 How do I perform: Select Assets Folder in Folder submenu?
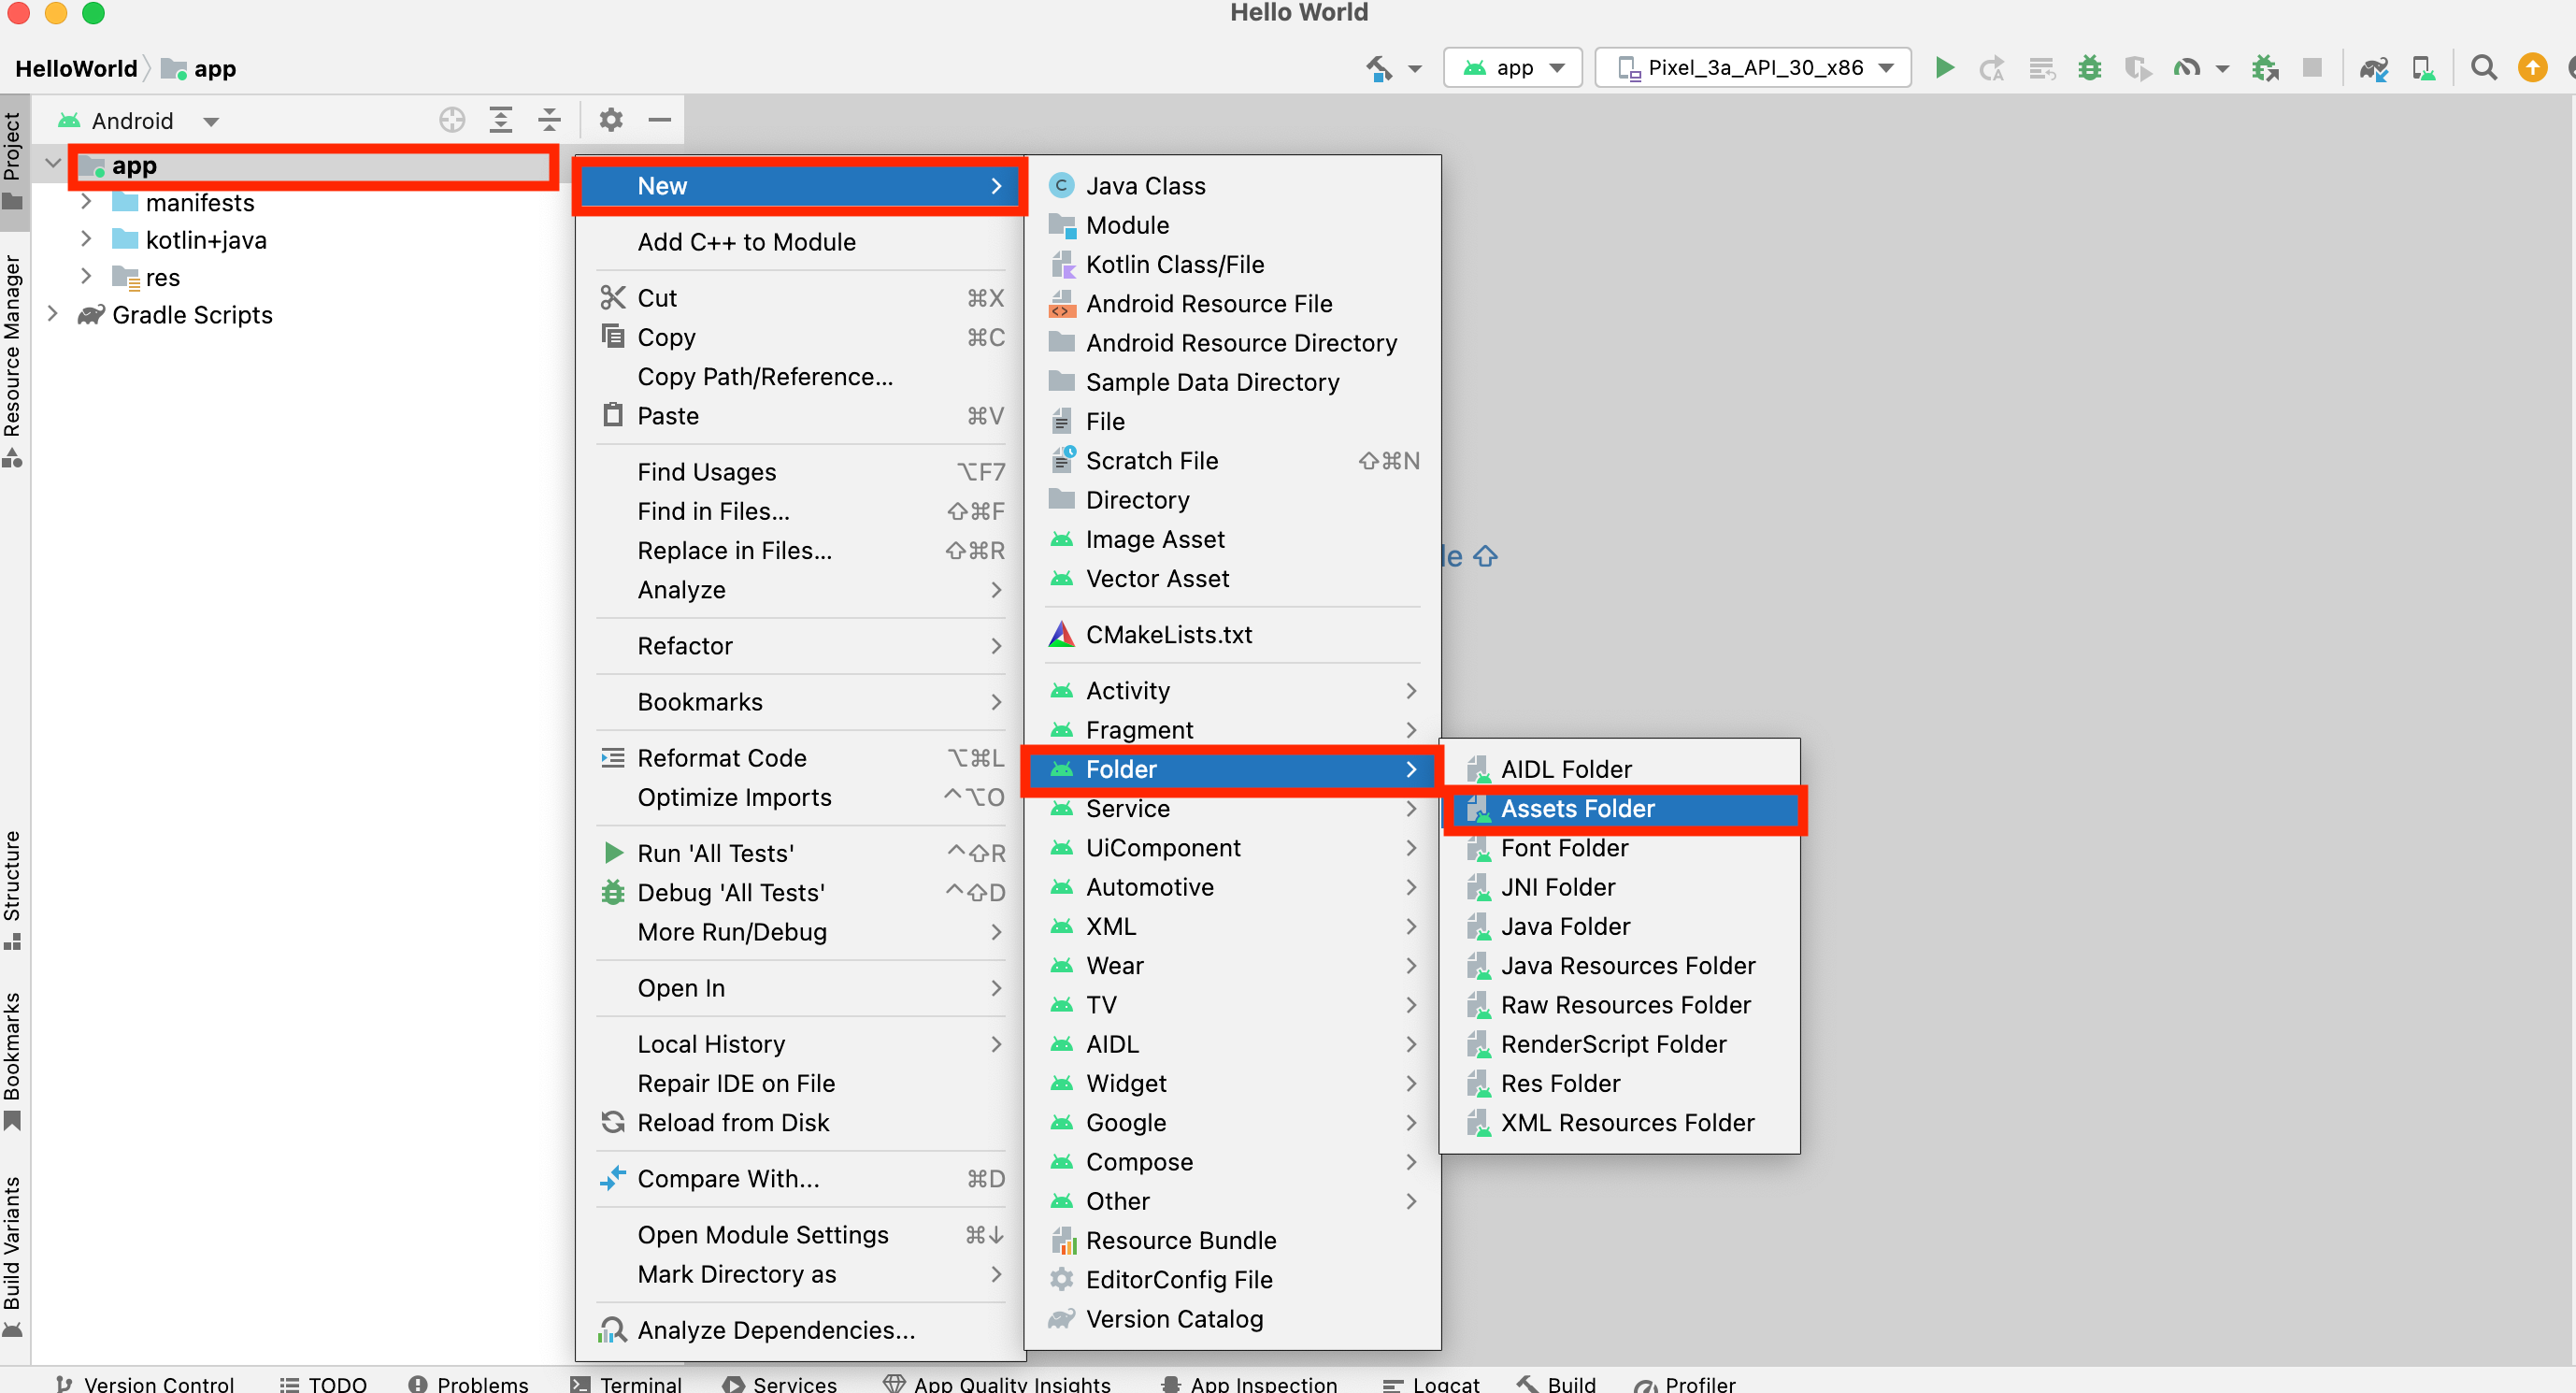[1577, 808]
